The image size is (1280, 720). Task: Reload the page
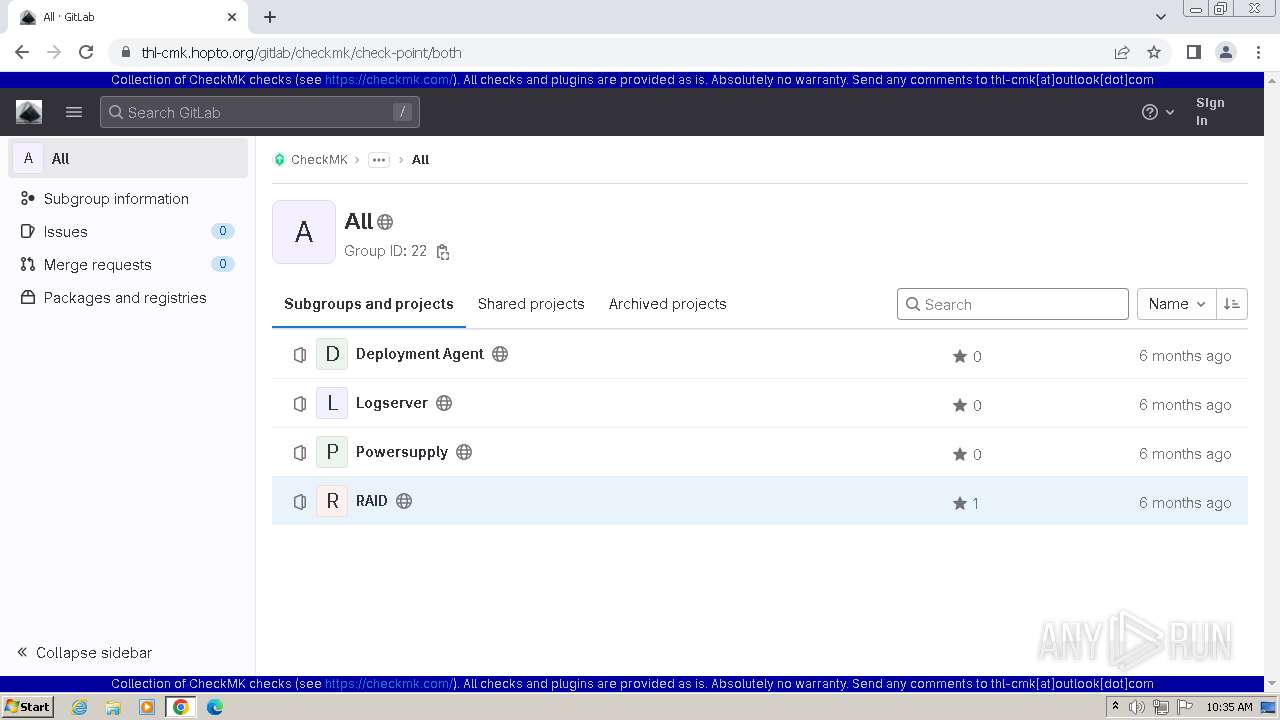click(86, 52)
